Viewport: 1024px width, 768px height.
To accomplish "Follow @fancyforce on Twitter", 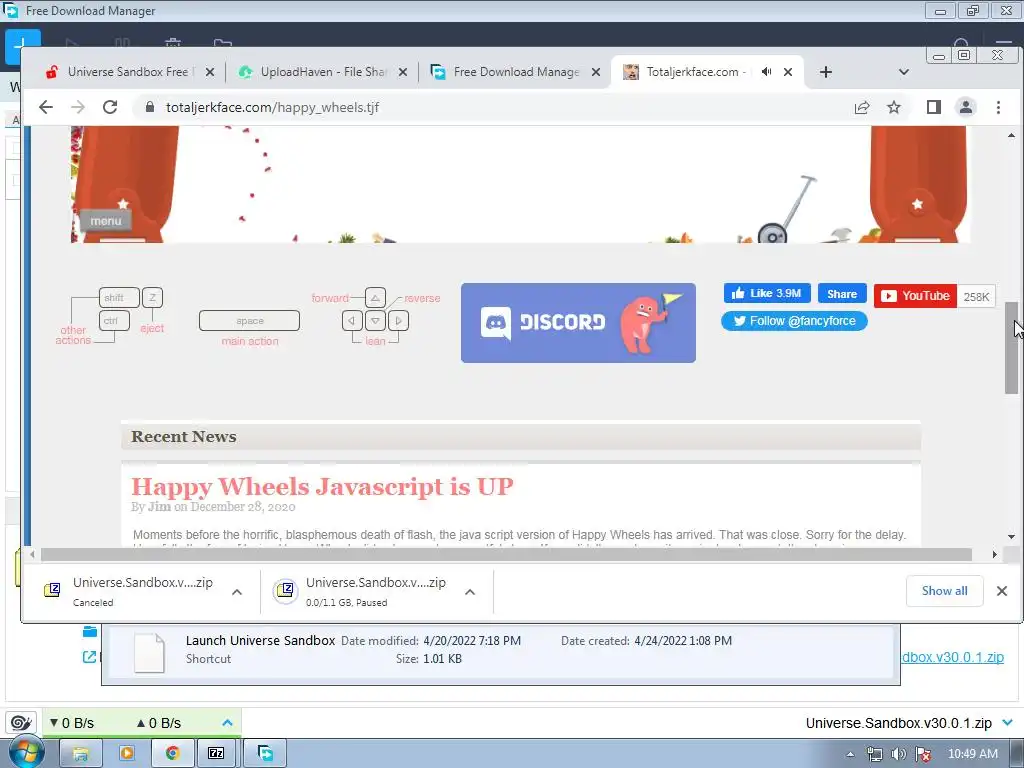I will 794,321.
